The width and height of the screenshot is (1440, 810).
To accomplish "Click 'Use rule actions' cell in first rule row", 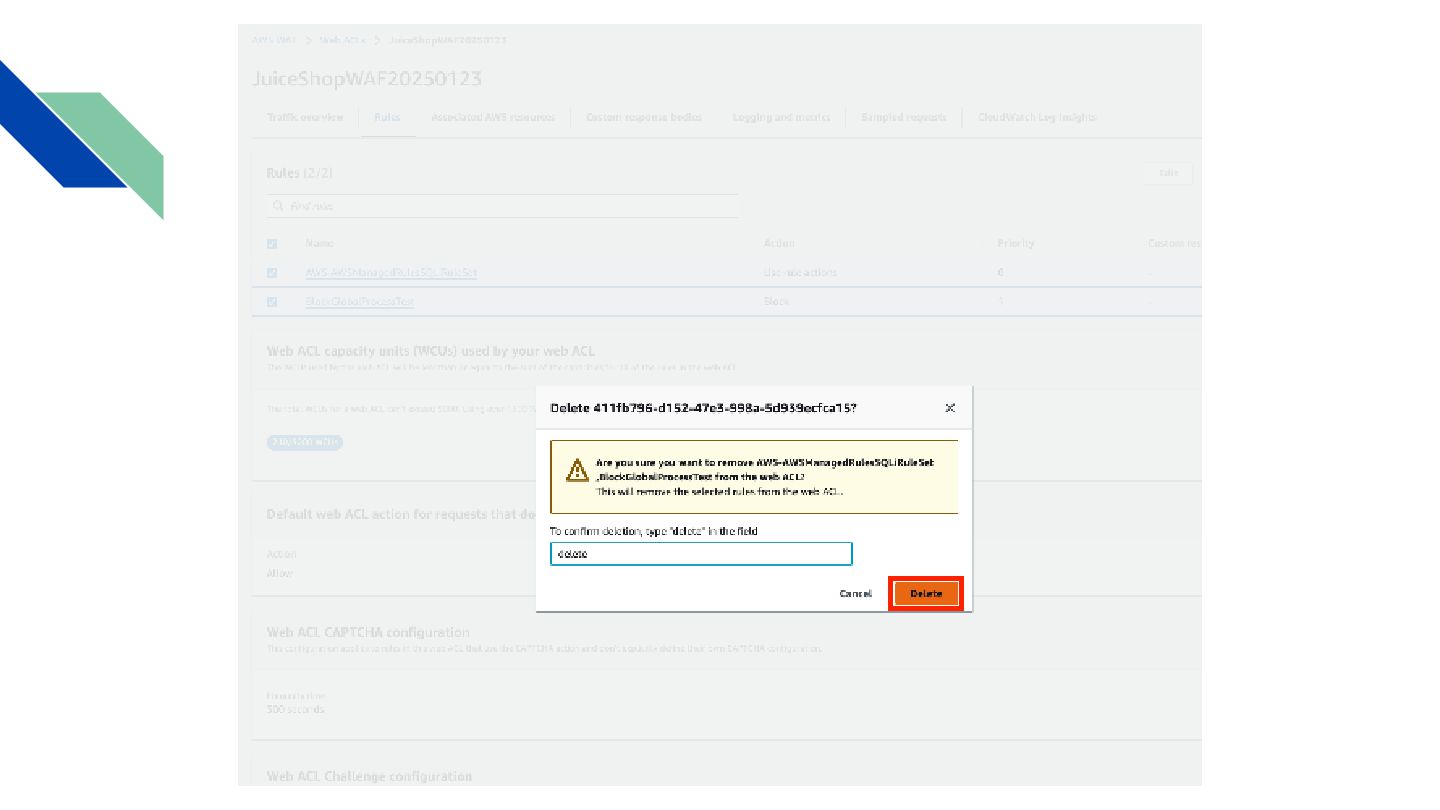I will [x=800, y=272].
